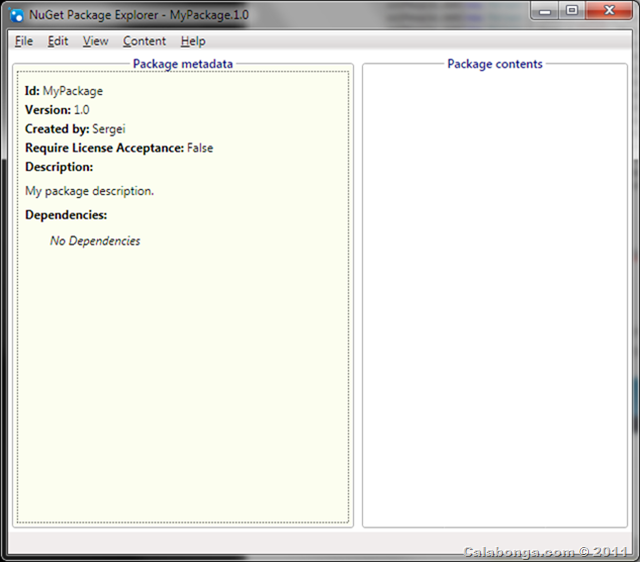Open the Edit menu

(x=58, y=41)
